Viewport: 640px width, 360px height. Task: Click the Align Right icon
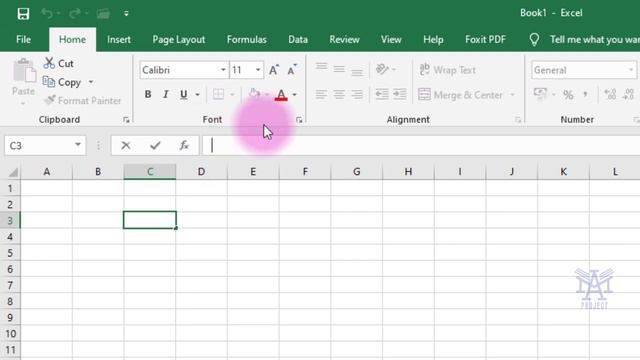(357, 95)
